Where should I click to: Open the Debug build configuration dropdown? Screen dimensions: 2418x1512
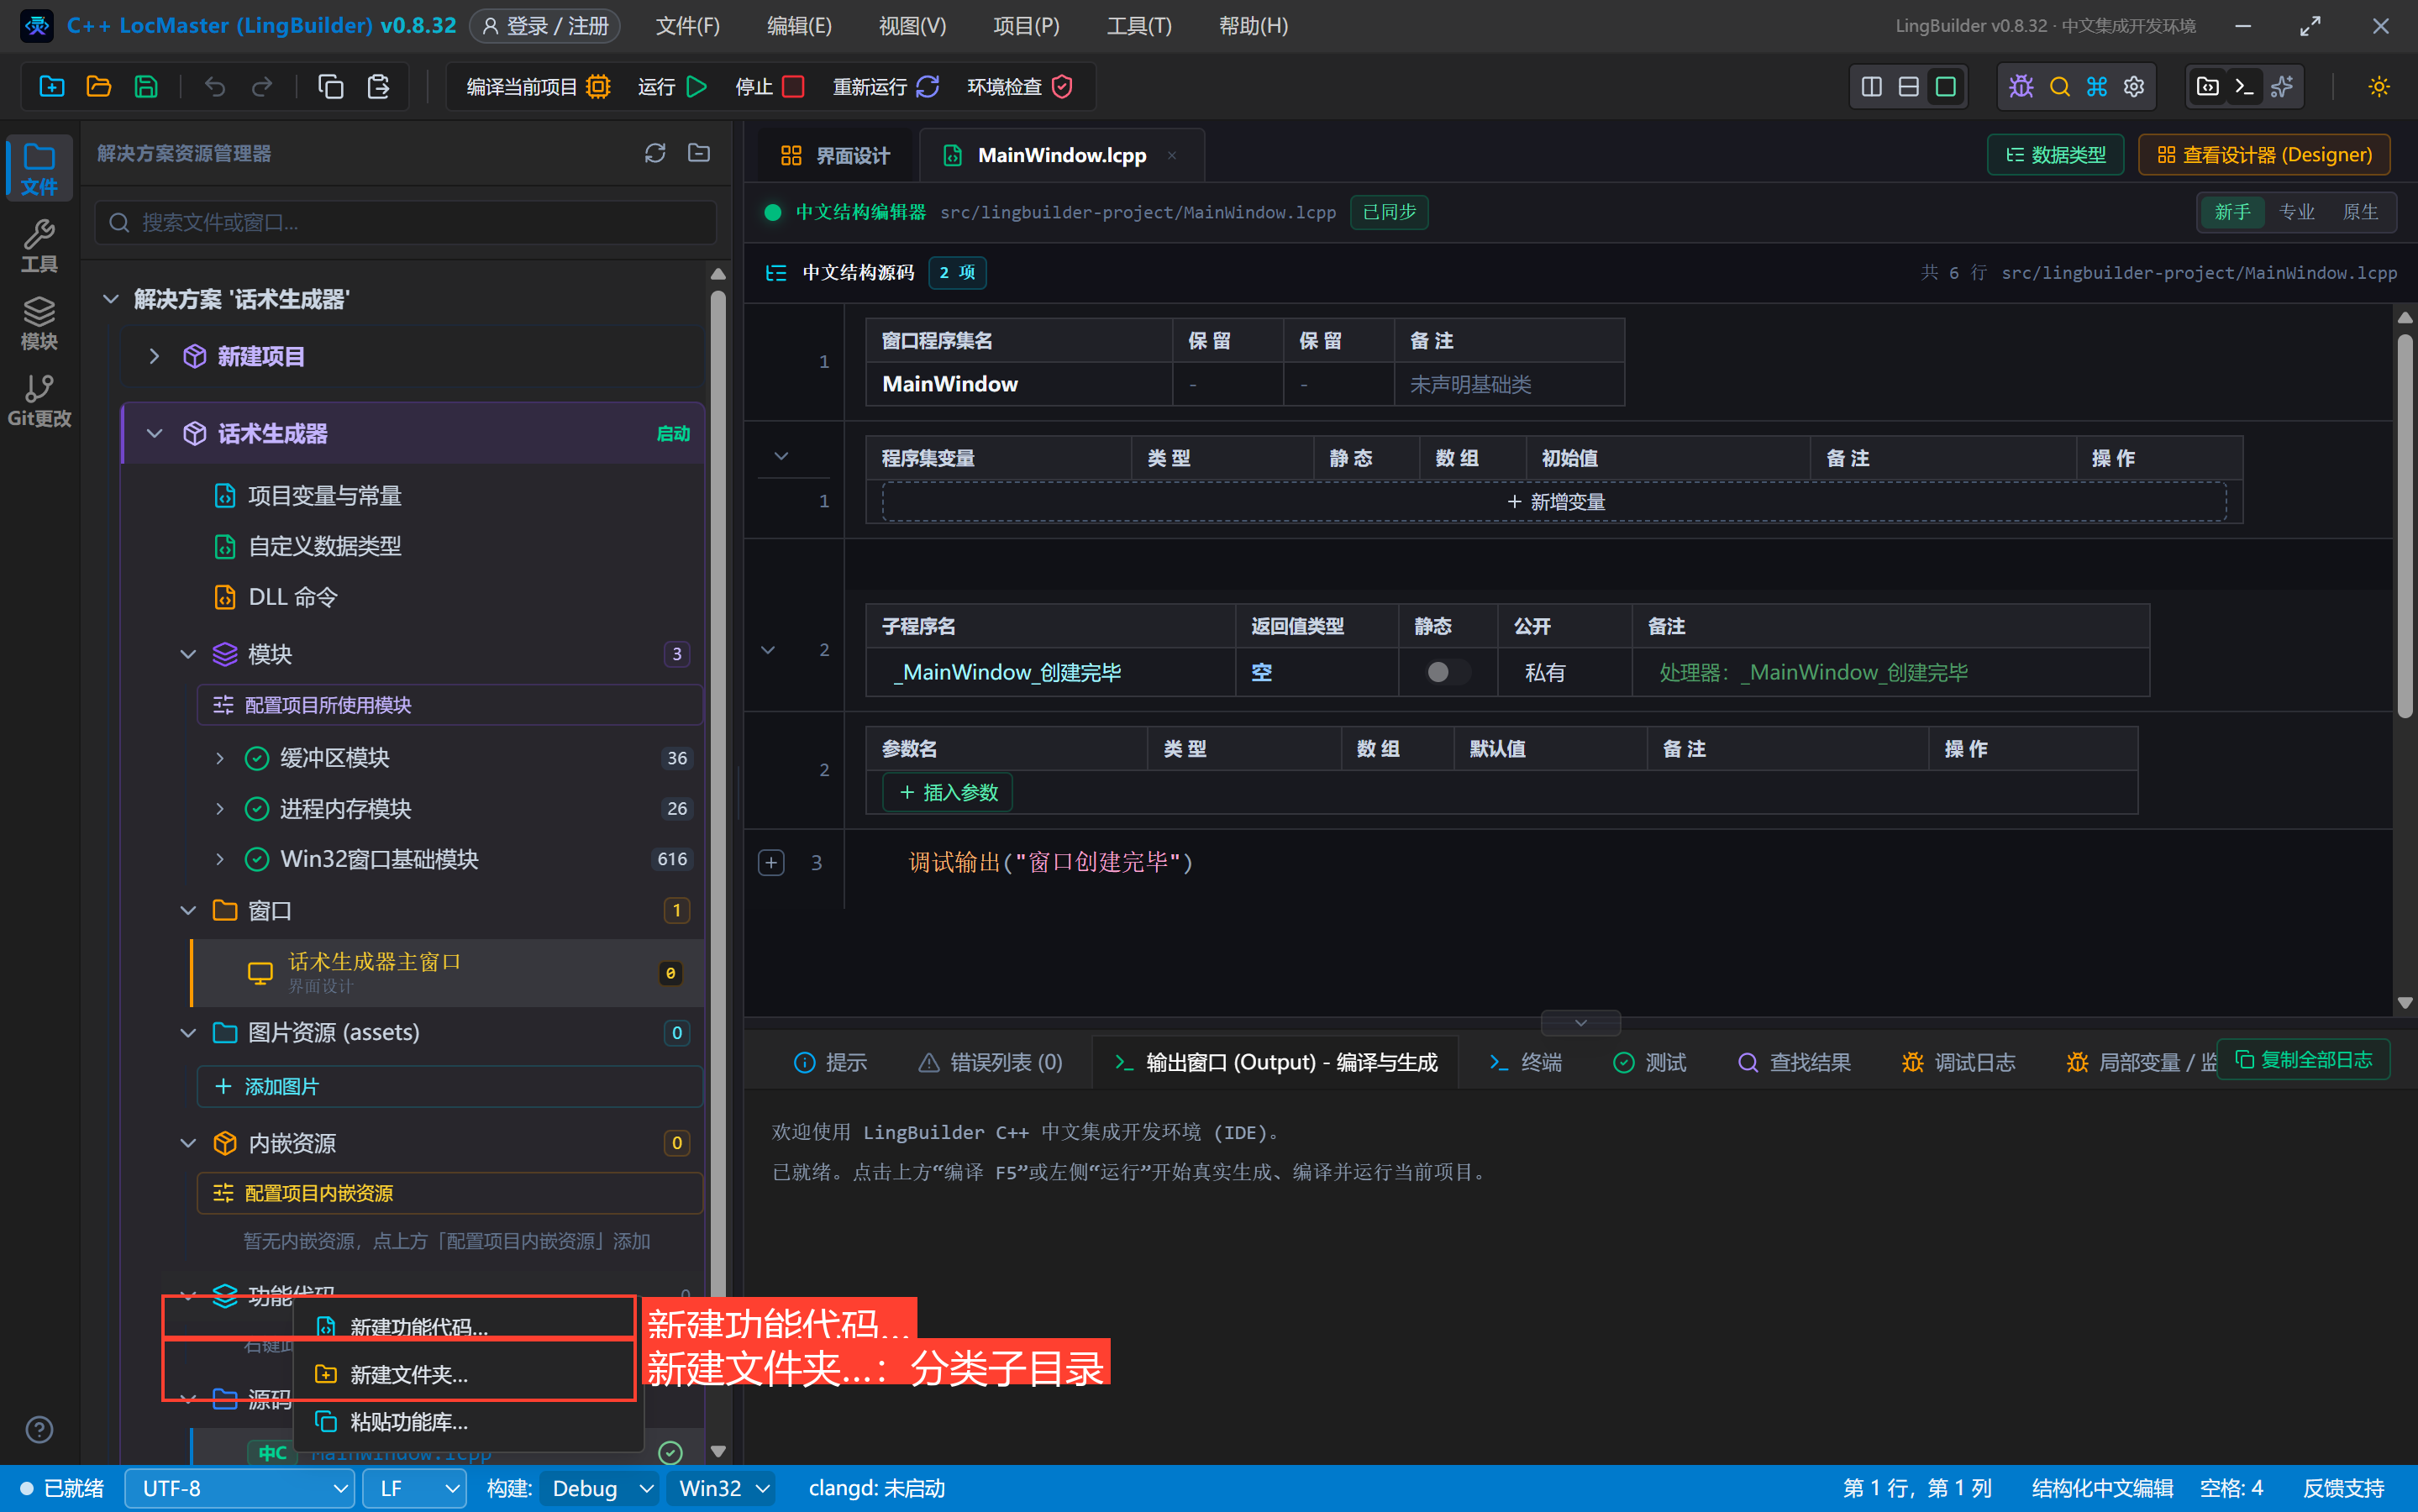[599, 1488]
